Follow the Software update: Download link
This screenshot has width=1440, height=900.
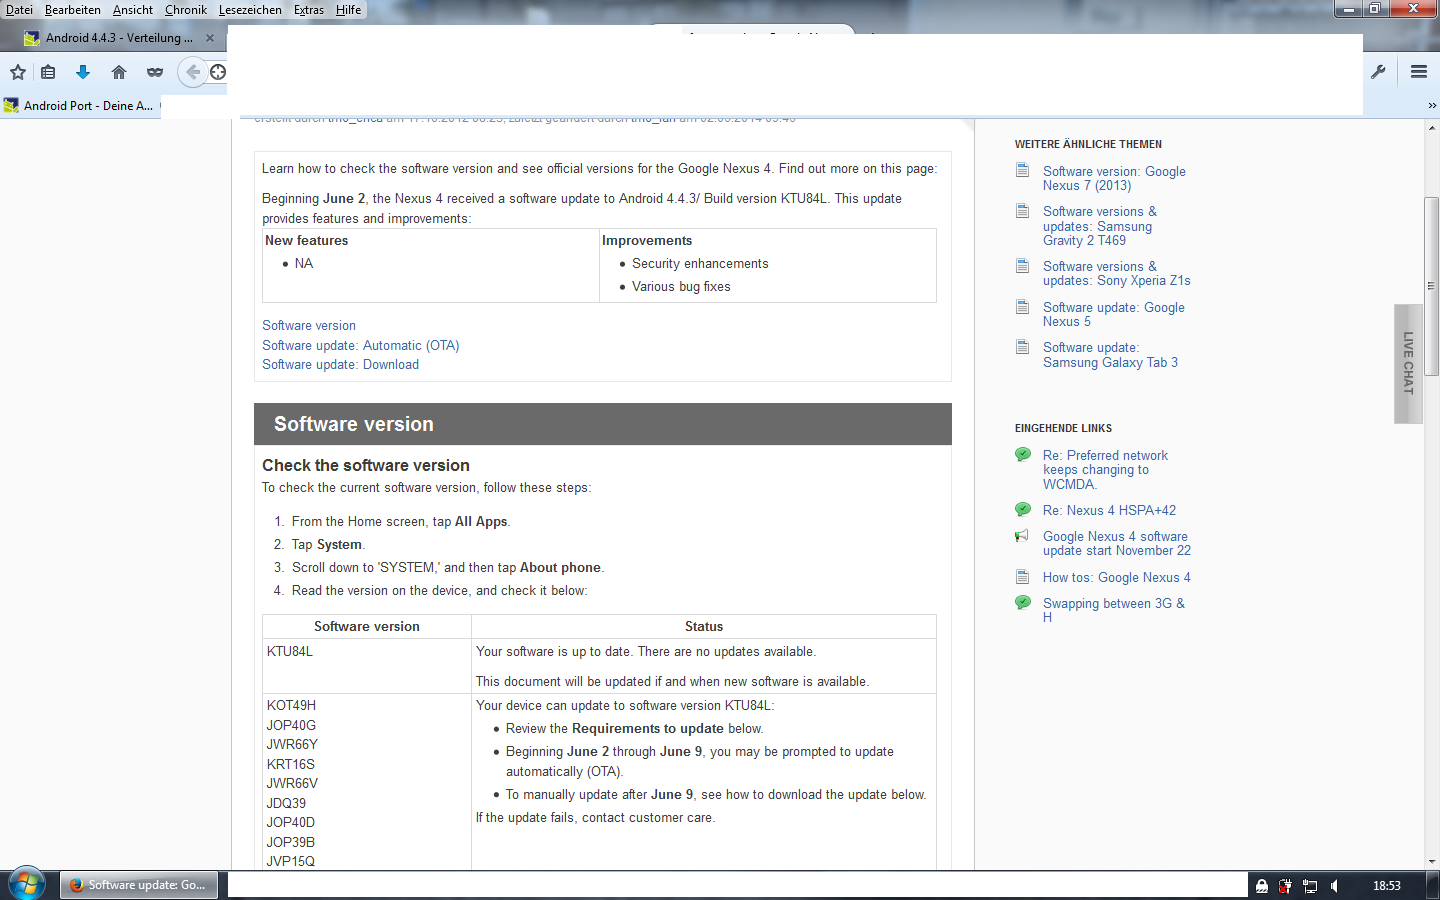[x=340, y=365]
